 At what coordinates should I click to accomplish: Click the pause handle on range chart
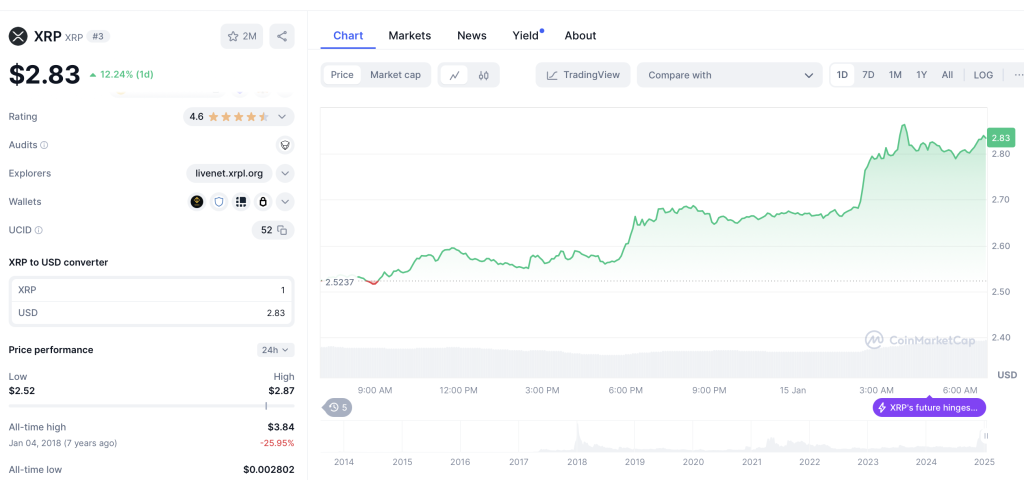pos(986,436)
